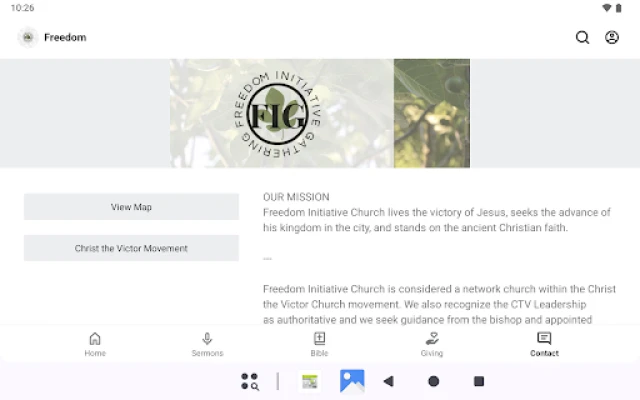Go to the Home tab
The image size is (640, 400).
point(95,344)
